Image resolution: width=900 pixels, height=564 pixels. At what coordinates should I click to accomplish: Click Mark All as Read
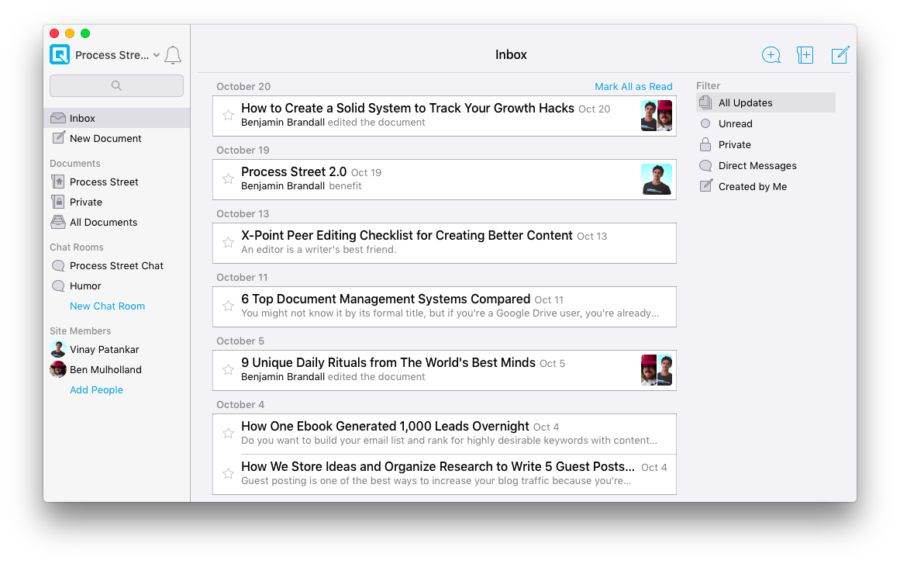[x=633, y=87]
